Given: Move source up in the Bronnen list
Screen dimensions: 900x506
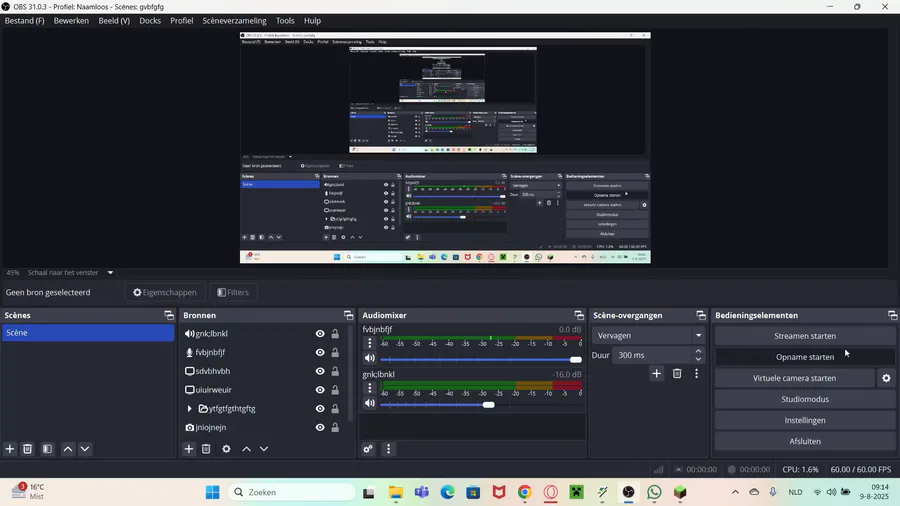Looking at the screenshot, I should coord(246,449).
